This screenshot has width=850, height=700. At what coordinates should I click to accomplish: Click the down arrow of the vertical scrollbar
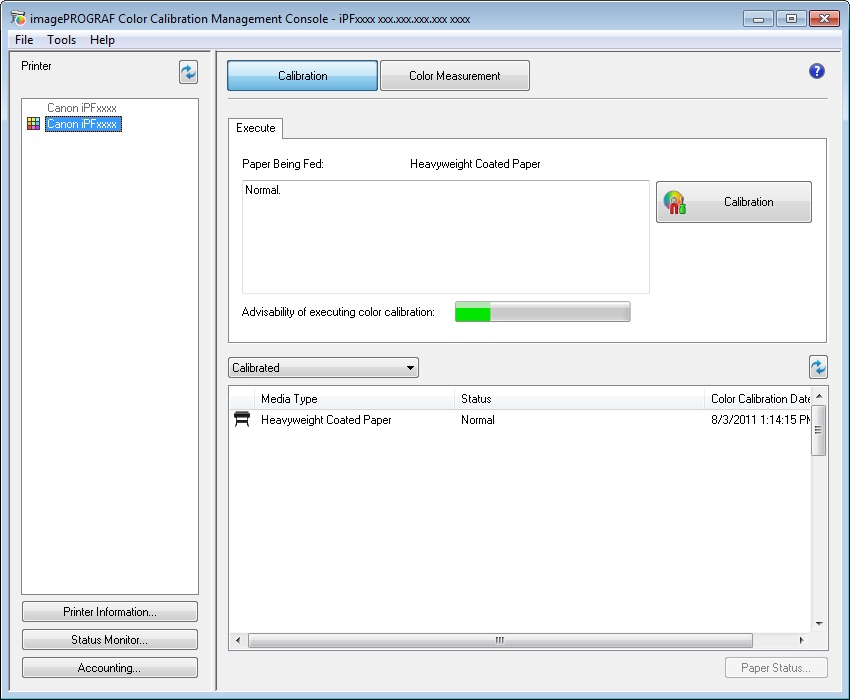coord(819,624)
